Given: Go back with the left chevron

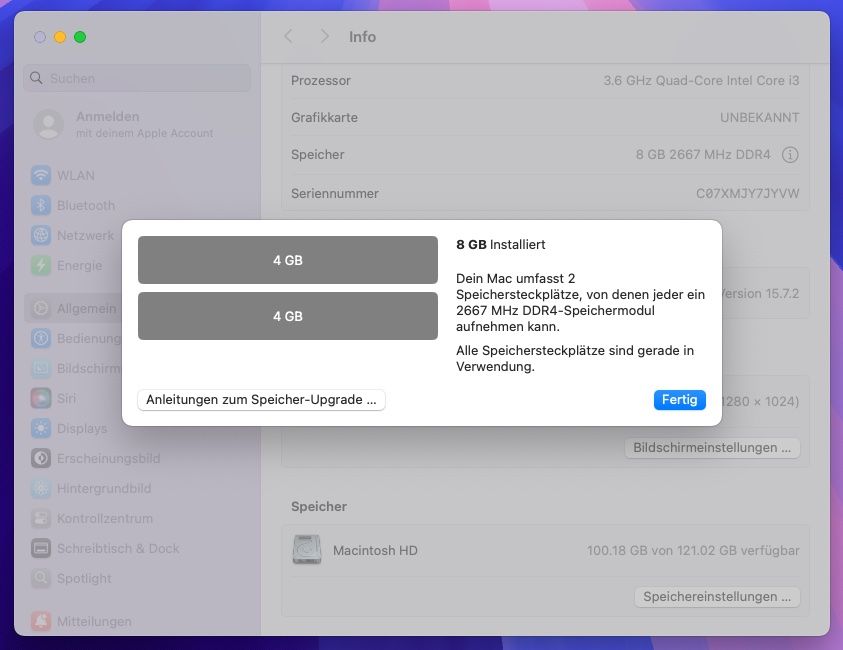Looking at the screenshot, I should pyautogui.click(x=289, y=37).
